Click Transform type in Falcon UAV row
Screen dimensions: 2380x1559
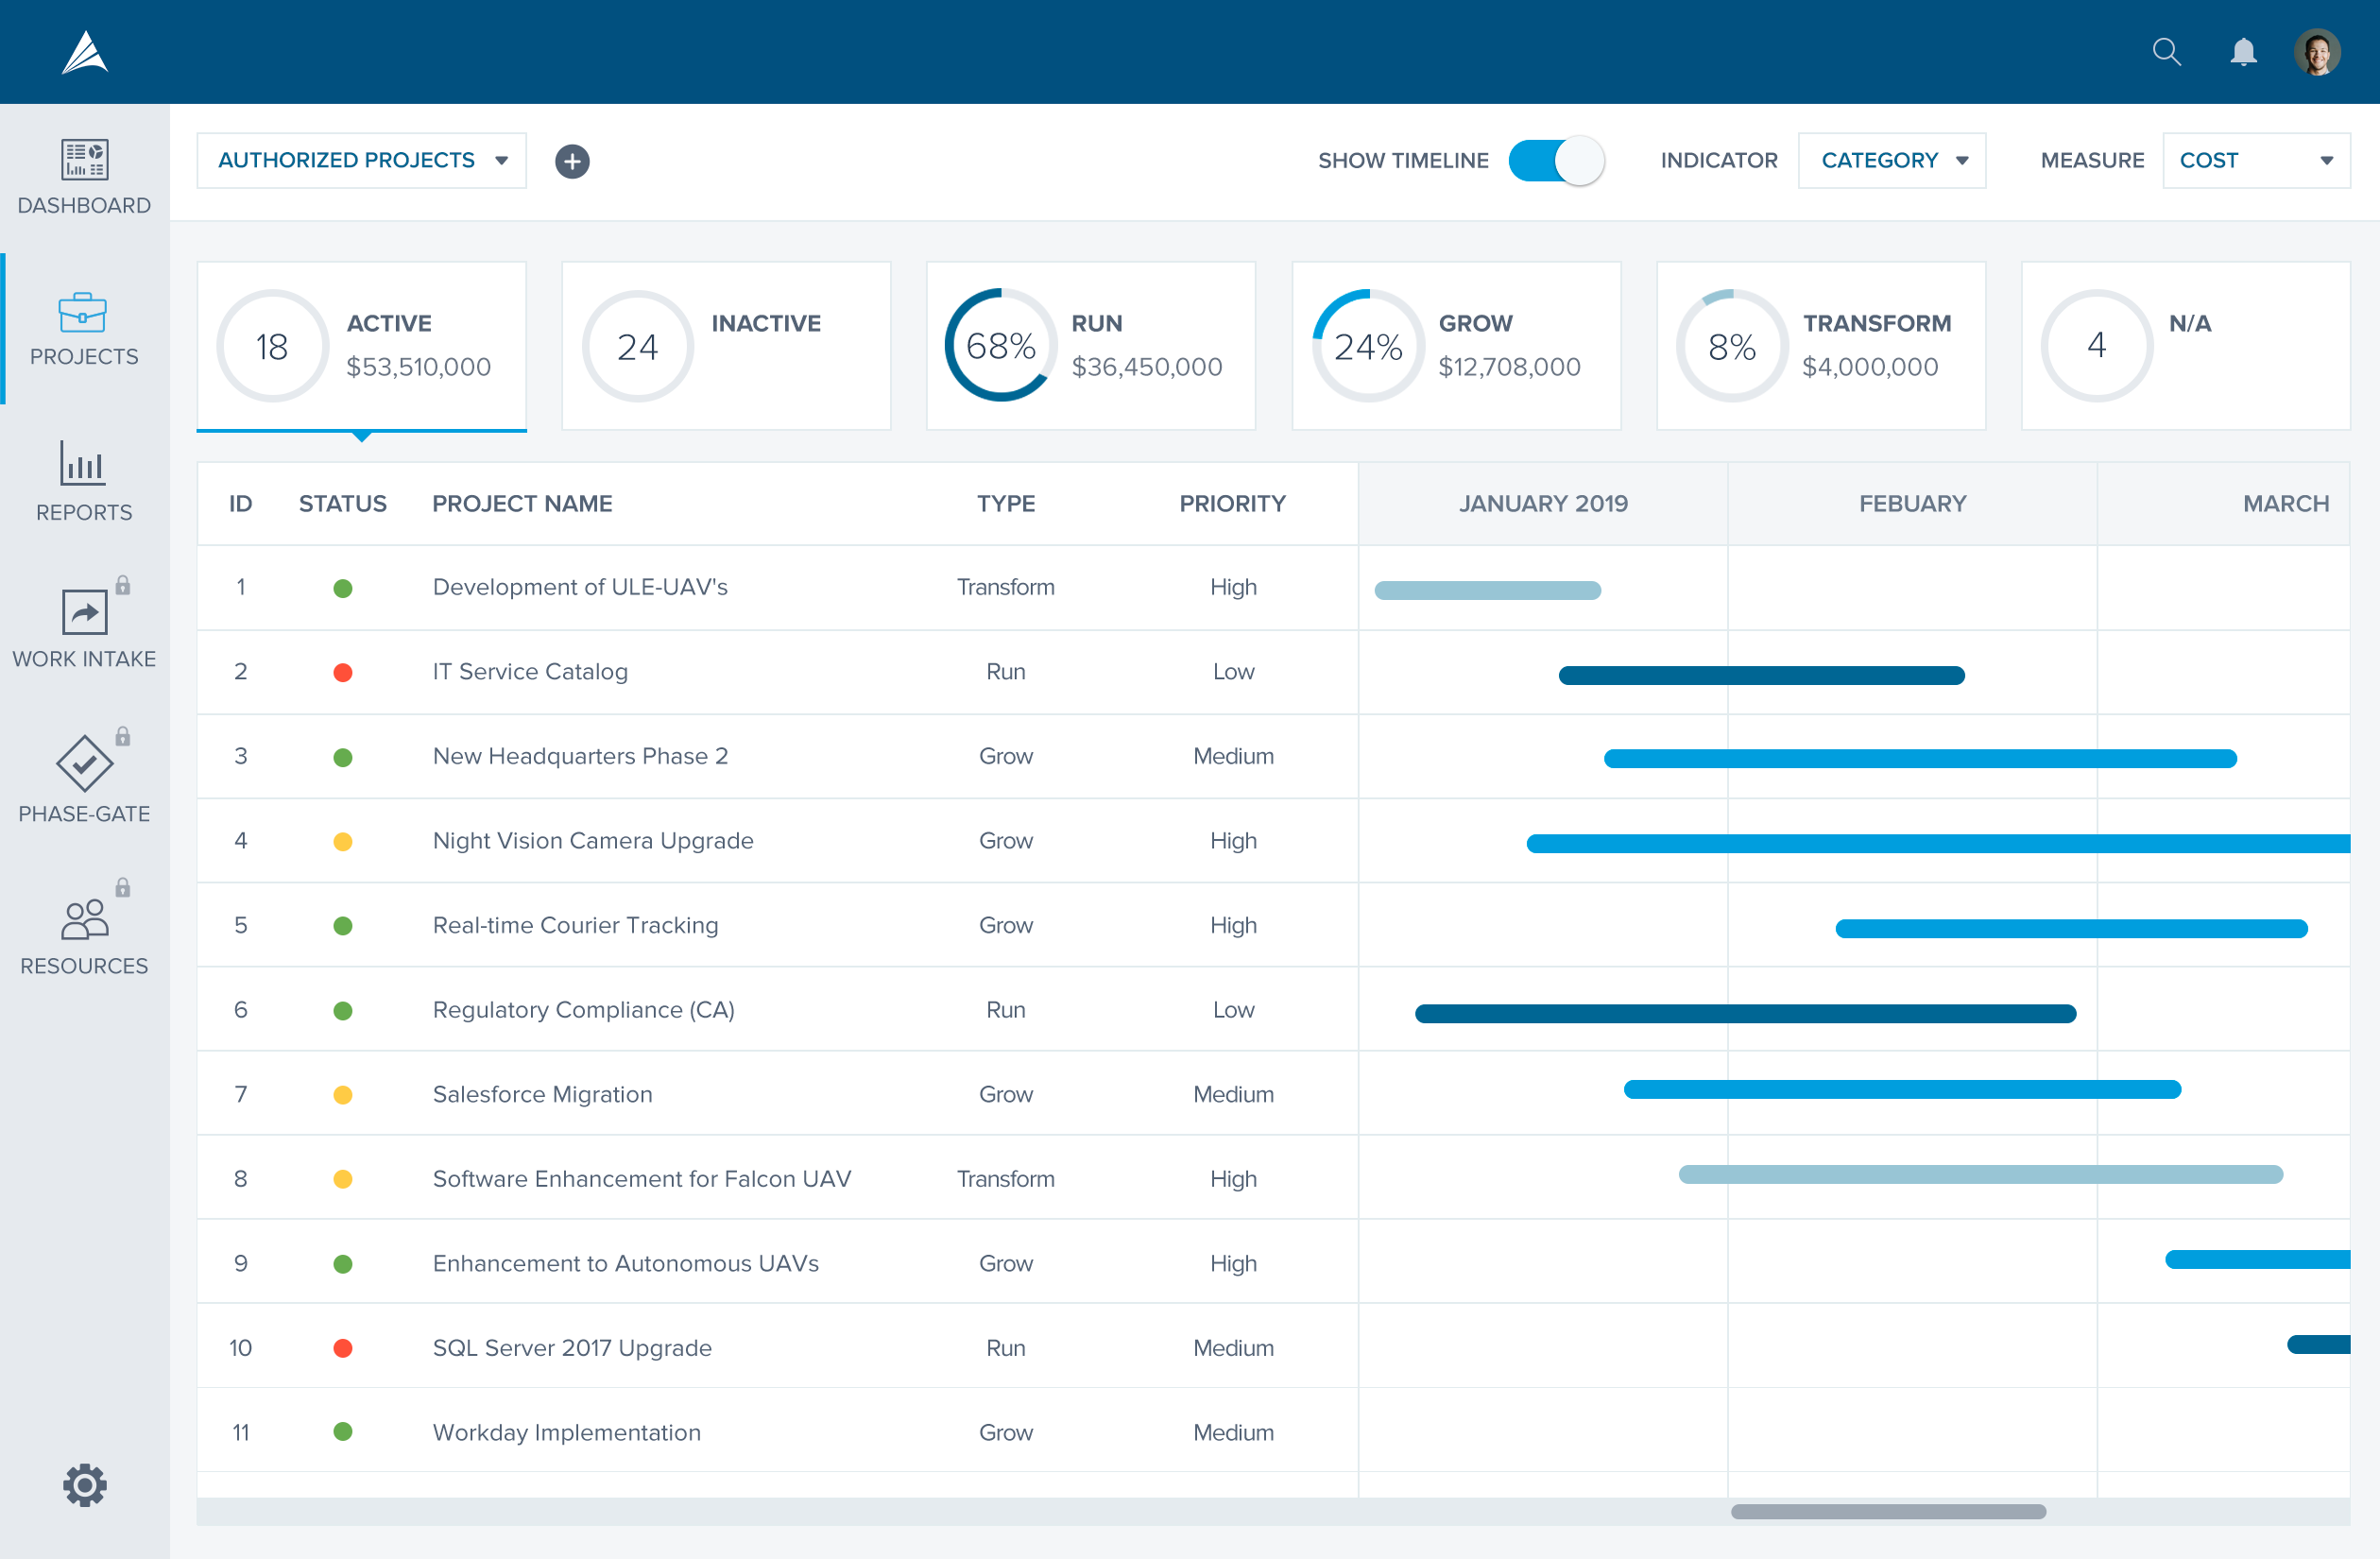pyautogui.click(x=1006, y=1179)
